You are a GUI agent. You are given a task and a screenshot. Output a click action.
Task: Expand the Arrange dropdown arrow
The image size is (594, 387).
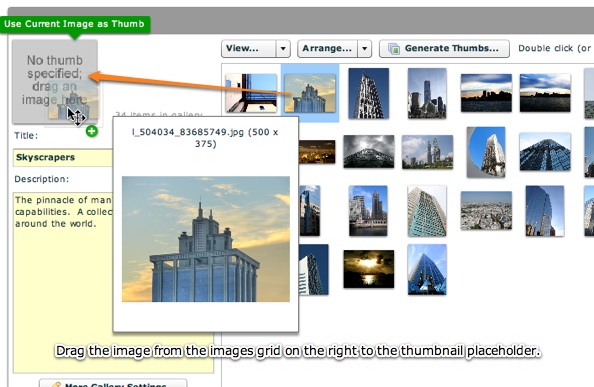pyautogui.click(x=364, y=49)
